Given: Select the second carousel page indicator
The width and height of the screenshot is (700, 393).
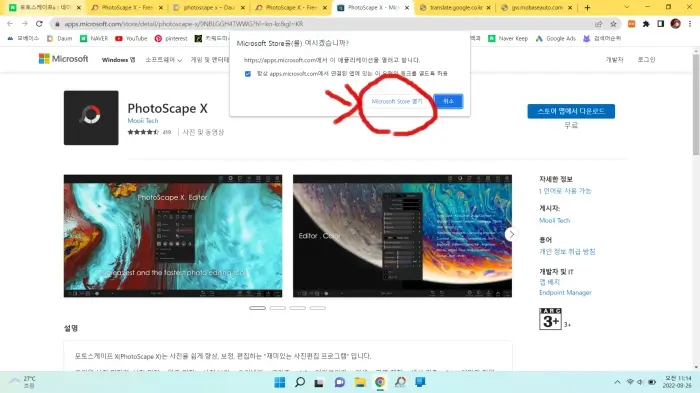Looking at the screenshot, I should [278, 308].
